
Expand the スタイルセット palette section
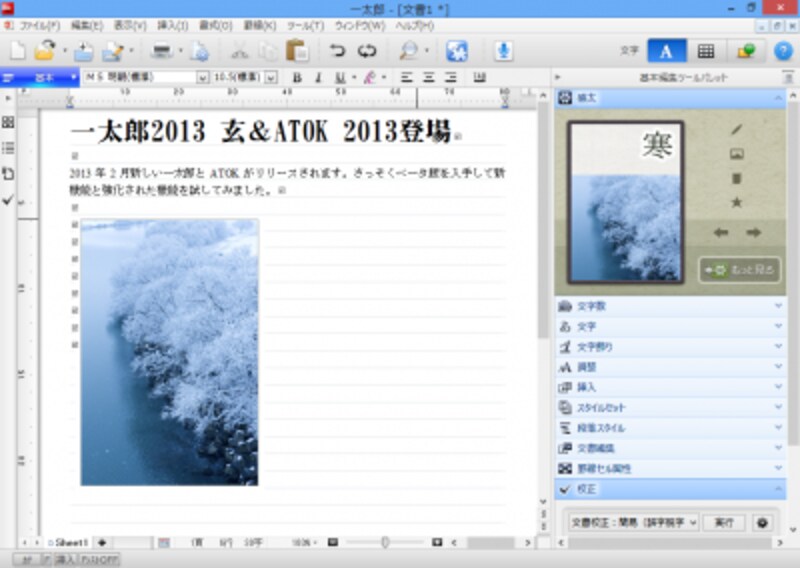point(670,407)
